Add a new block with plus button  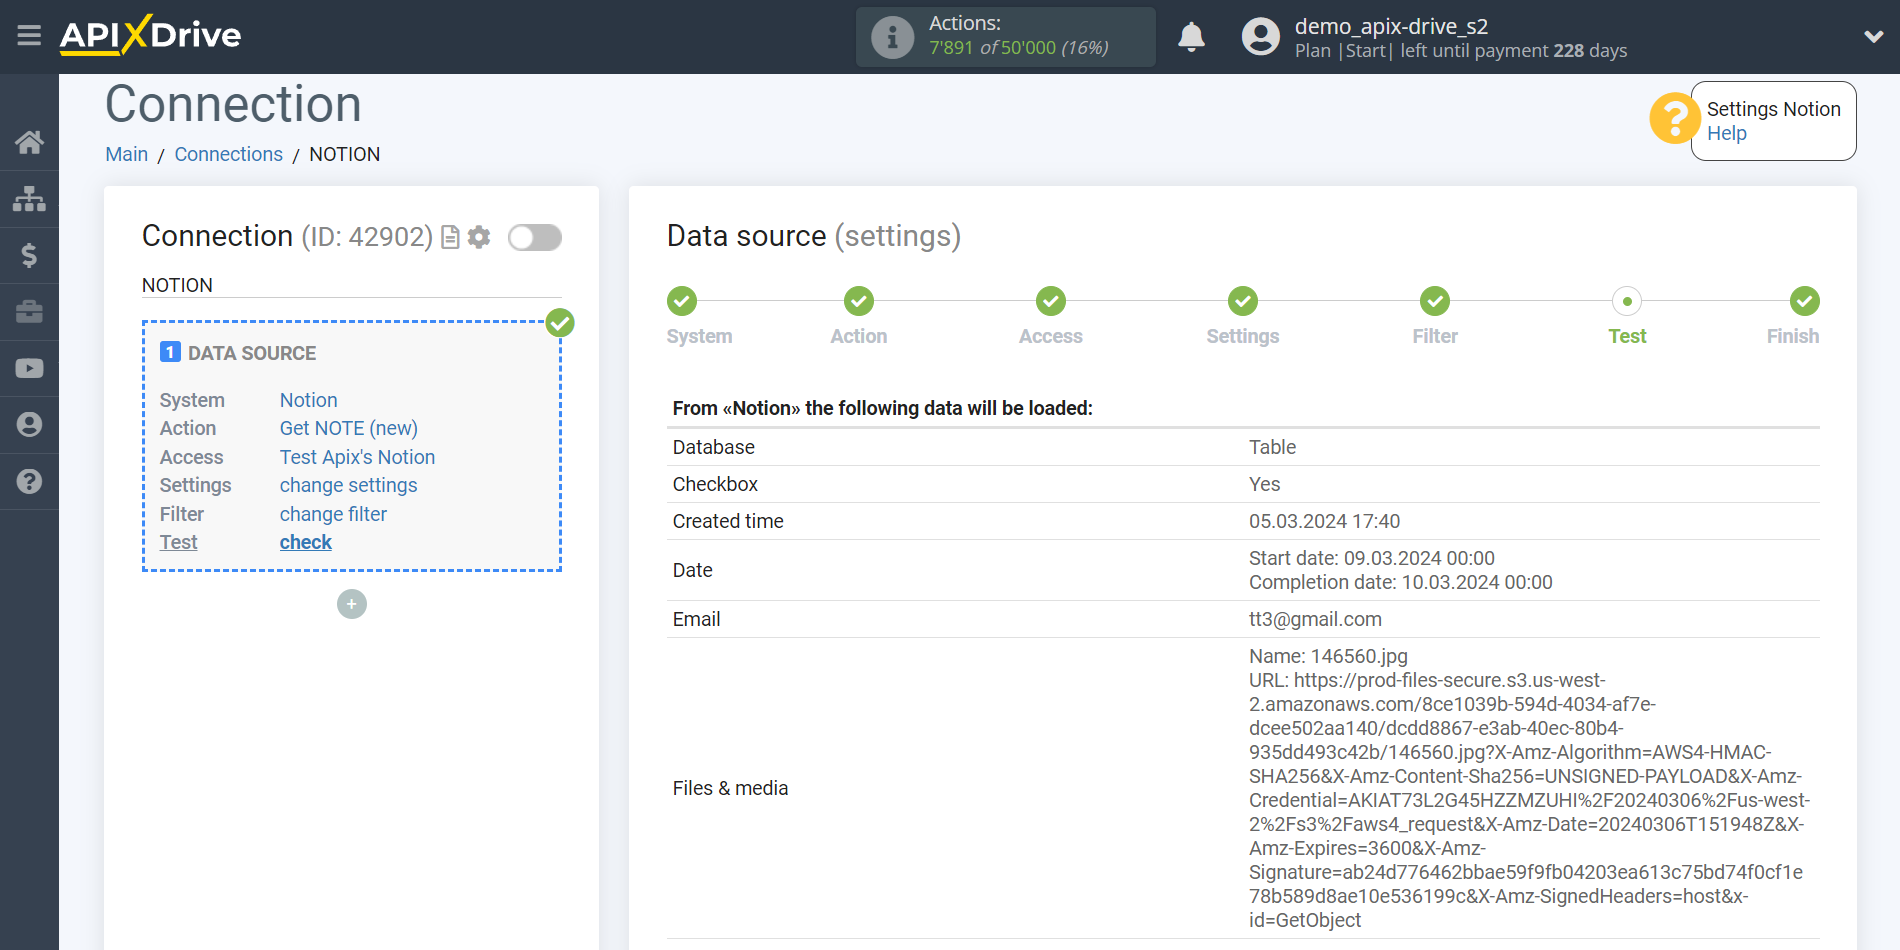coord(352,604)
